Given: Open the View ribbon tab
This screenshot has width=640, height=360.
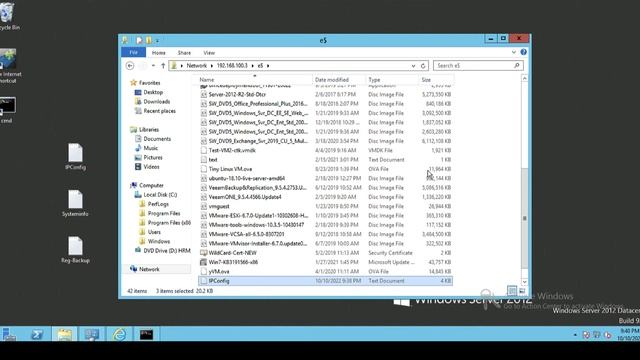Looking at the screenshot, I should 209,53.
